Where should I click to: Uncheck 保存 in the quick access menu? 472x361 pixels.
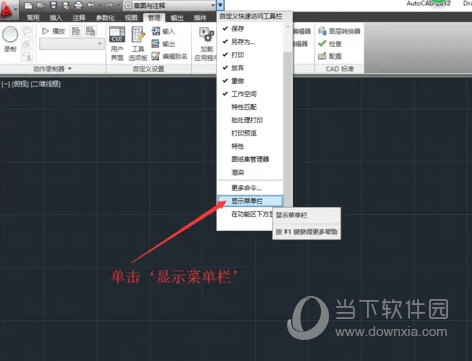[250, 29]
